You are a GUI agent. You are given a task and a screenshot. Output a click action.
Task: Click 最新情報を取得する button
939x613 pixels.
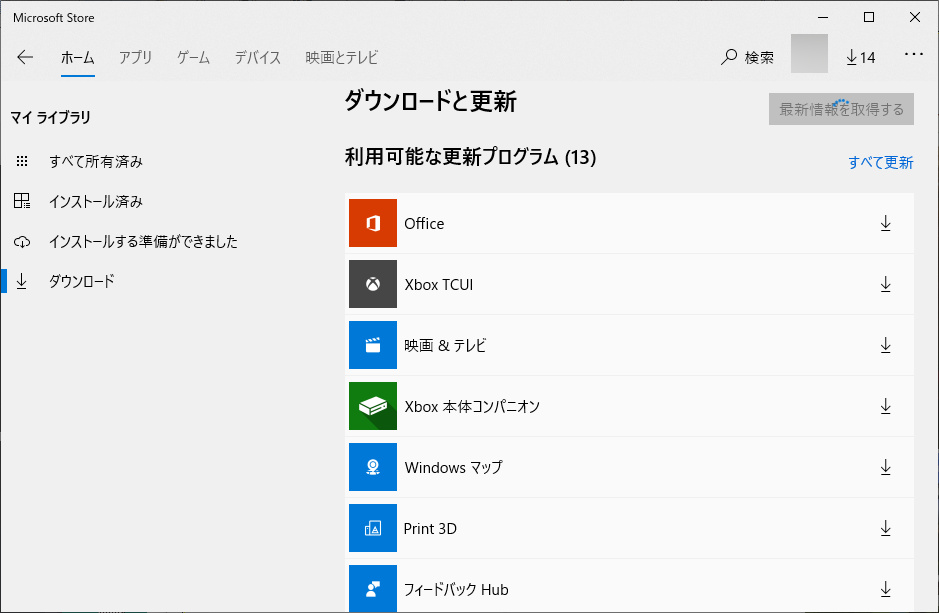tap(841, 109)
